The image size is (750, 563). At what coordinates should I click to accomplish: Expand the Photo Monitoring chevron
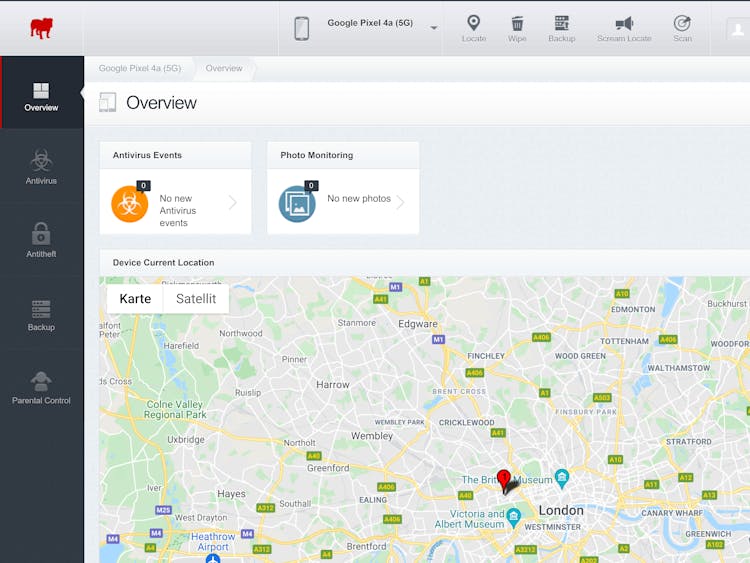tap(400, 203)
